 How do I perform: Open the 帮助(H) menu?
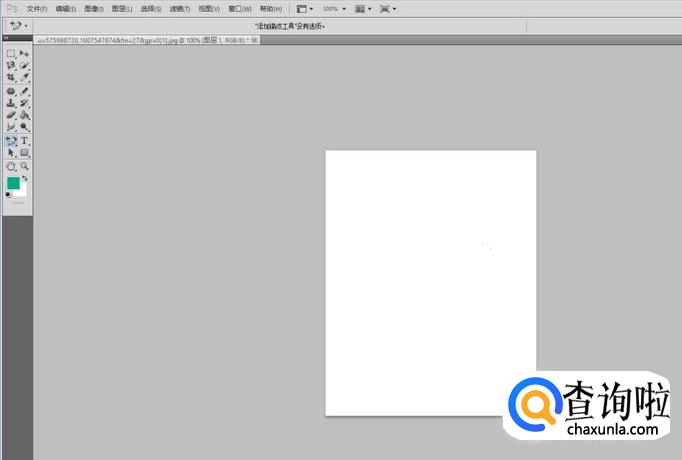(271, 9)
